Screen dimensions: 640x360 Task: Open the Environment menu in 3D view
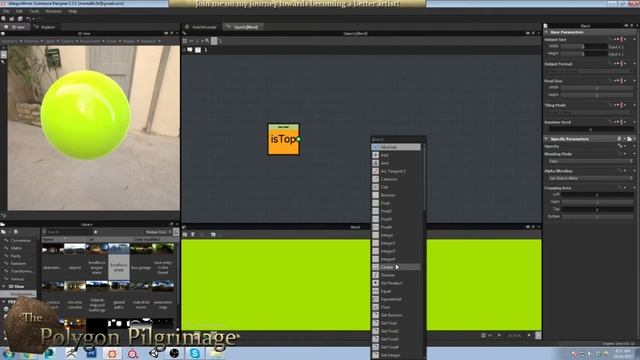[x=91, y=41]
